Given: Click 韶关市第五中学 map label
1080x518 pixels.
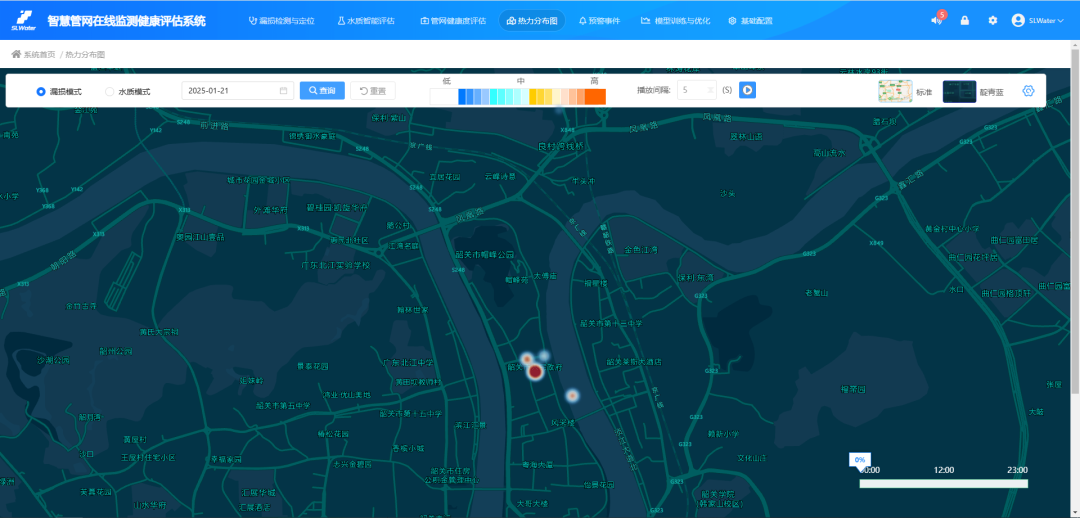Looking at the screenshot, I should point(281,406).
